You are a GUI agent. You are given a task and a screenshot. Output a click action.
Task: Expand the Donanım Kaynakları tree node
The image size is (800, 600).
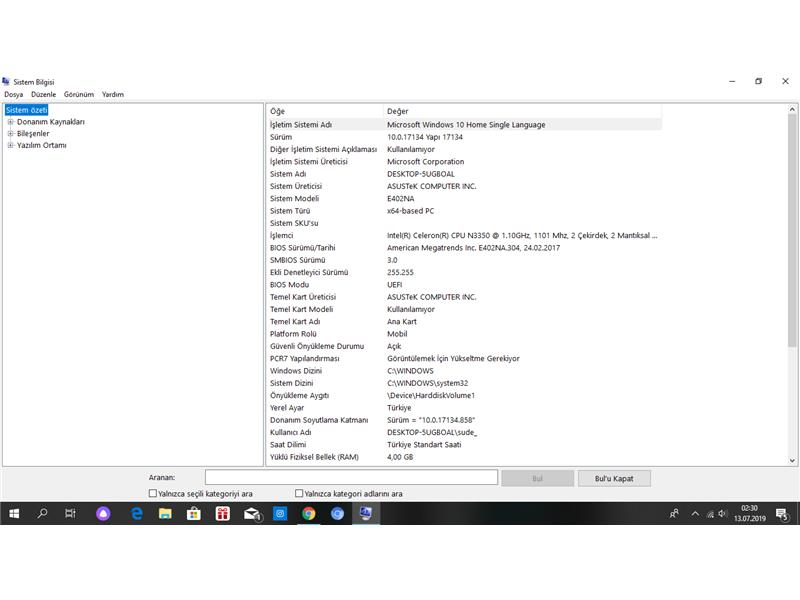pyautogui.click(x=10, y=122)
